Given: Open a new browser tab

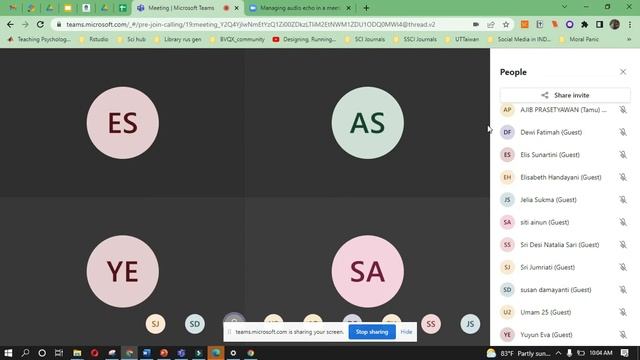Looking at the screenshot, I should [x=366, y=8].
